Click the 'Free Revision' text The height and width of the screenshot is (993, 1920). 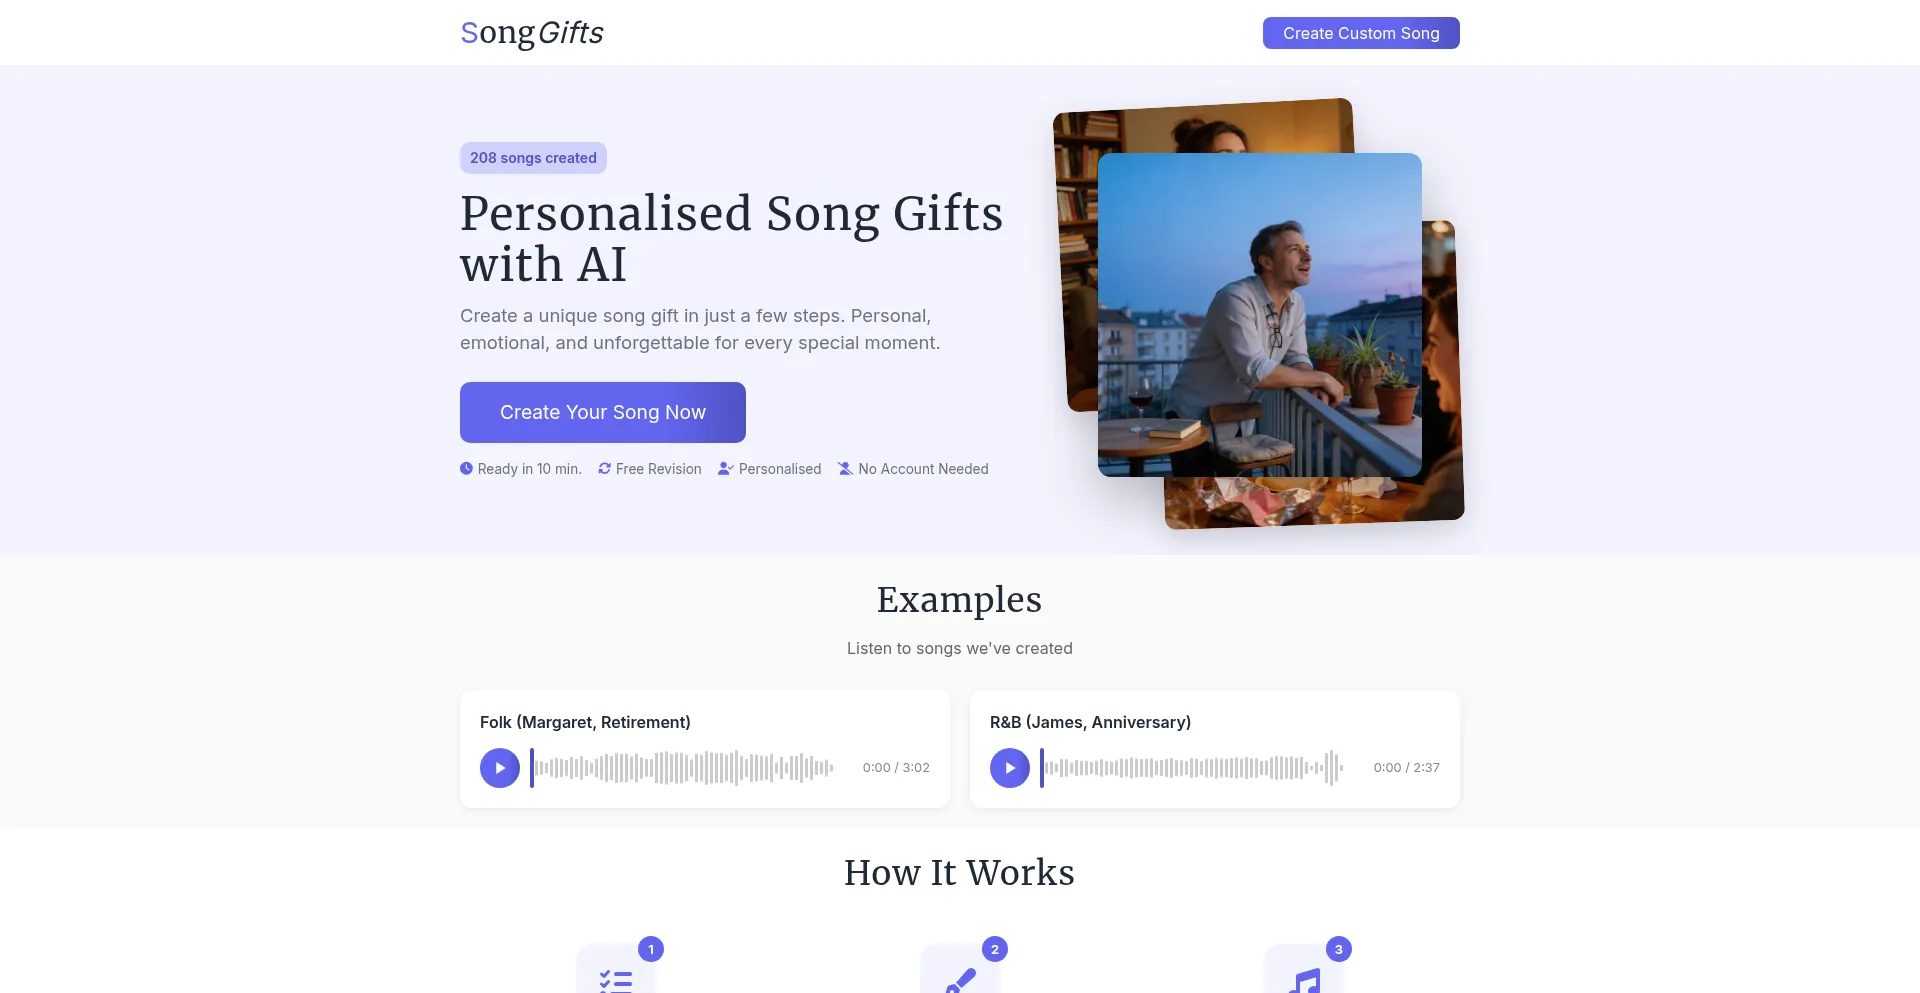pyautogui.click(x=659, y=469)
